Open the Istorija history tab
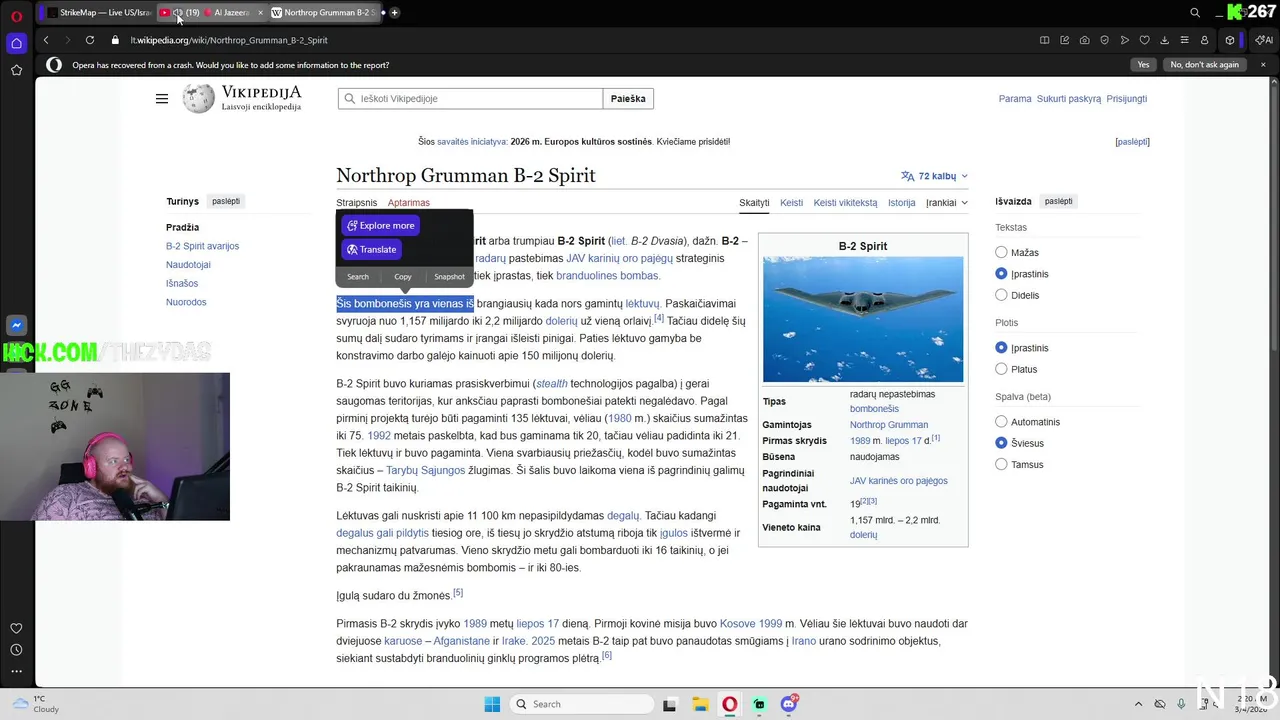 click(901, 203)
